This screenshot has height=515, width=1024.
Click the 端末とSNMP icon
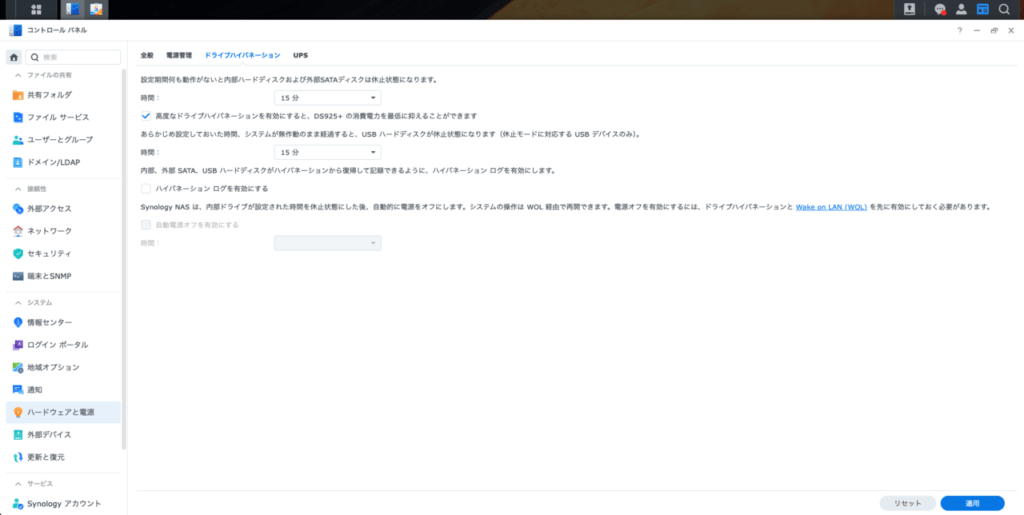click(18, 276)
